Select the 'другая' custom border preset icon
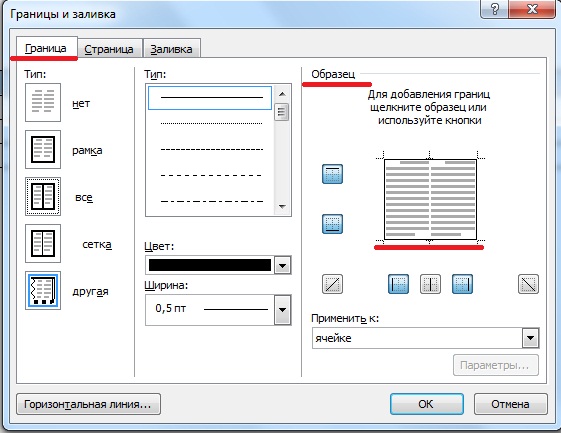This screenshot has width=561, height=433. [43, 290]
